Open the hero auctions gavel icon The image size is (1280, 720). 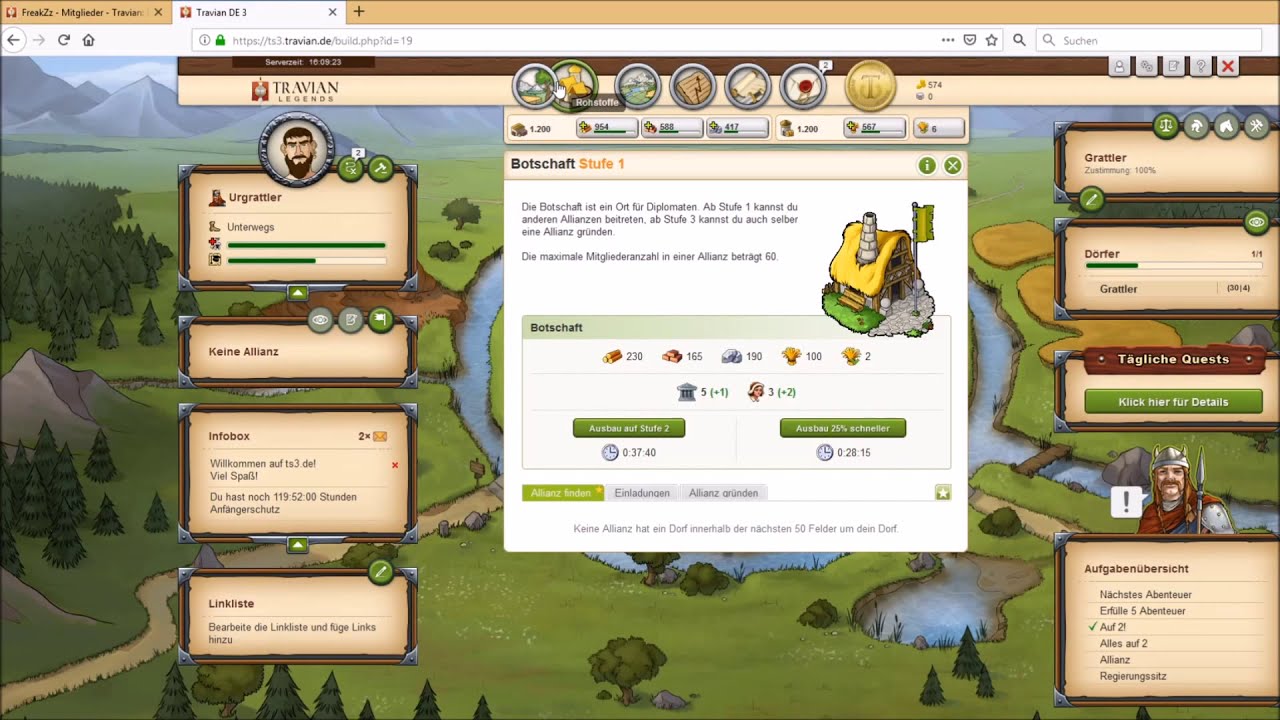coord(380,168)
